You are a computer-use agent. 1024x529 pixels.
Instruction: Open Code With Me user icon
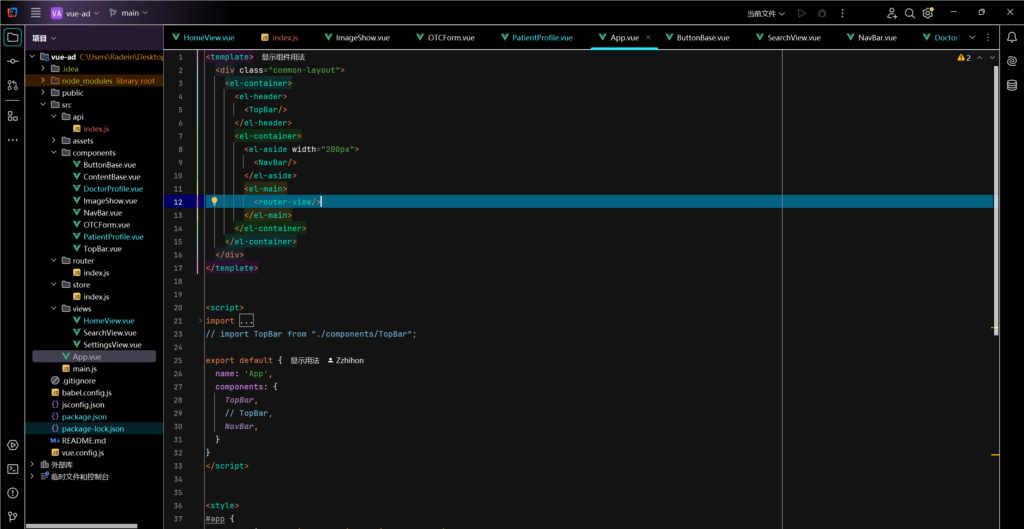coord(892,13)
